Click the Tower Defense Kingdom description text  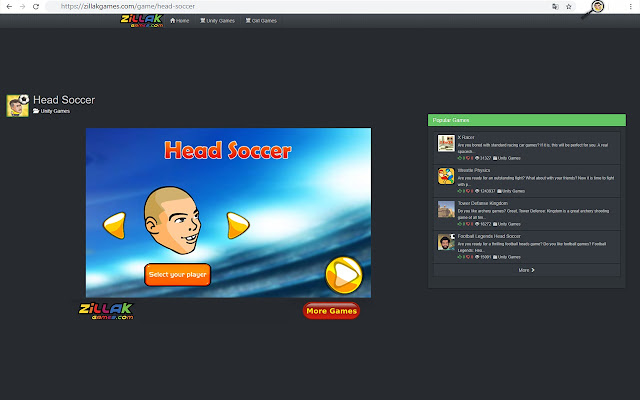[533, 214]
